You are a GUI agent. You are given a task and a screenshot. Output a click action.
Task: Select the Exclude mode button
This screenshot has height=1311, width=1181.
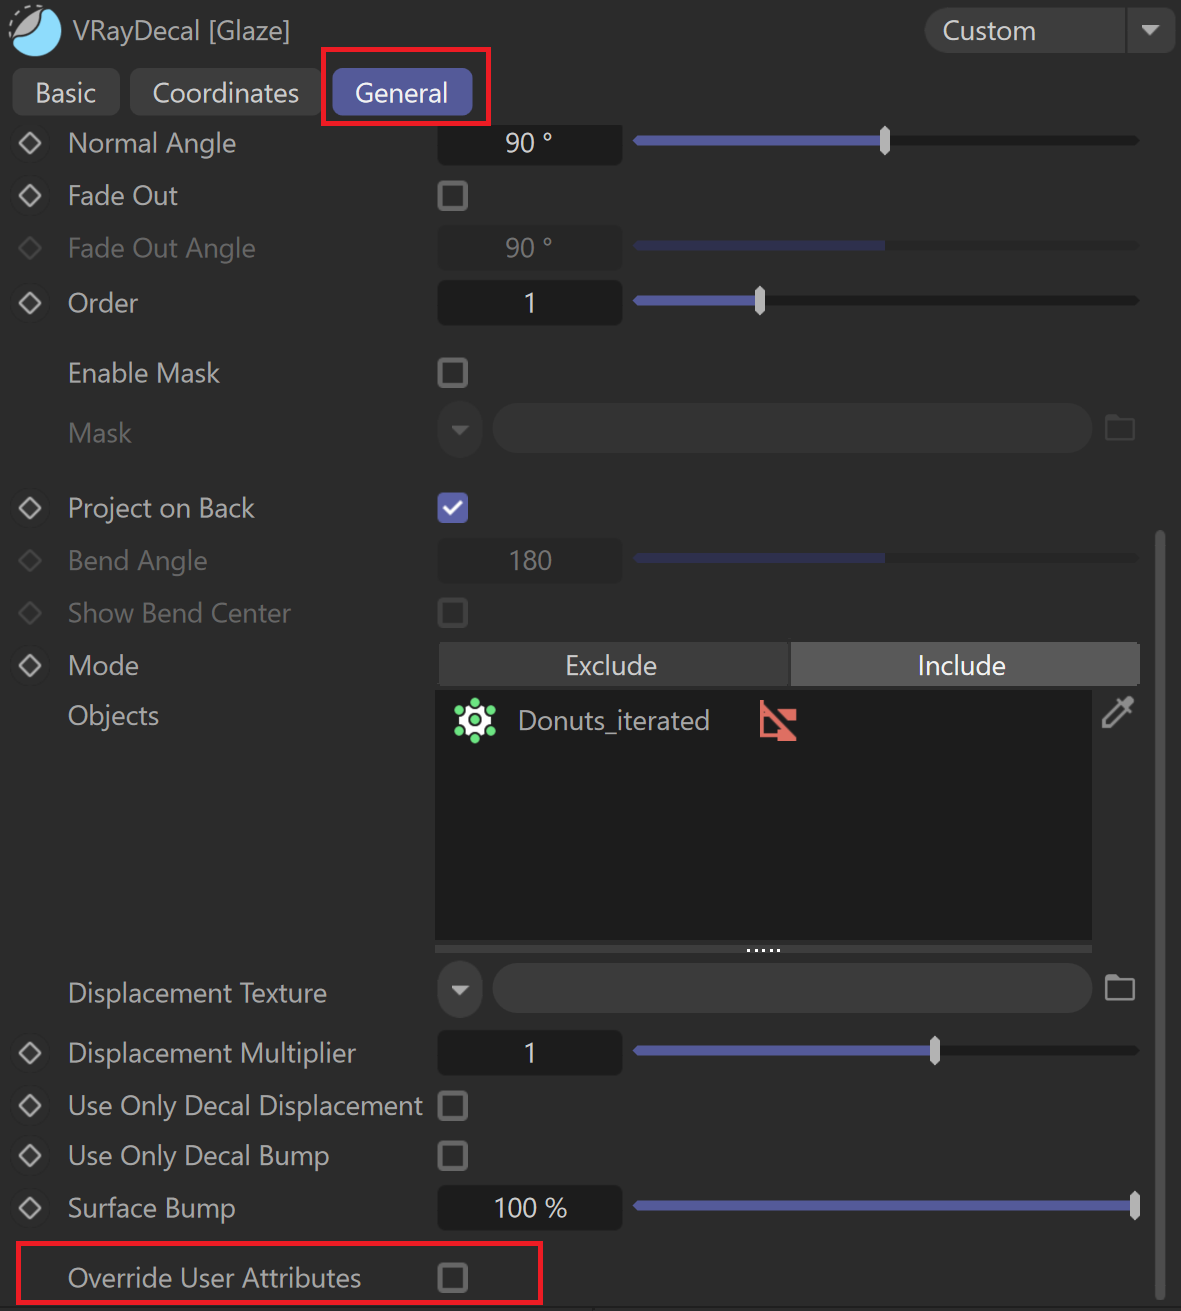[612, 665]
